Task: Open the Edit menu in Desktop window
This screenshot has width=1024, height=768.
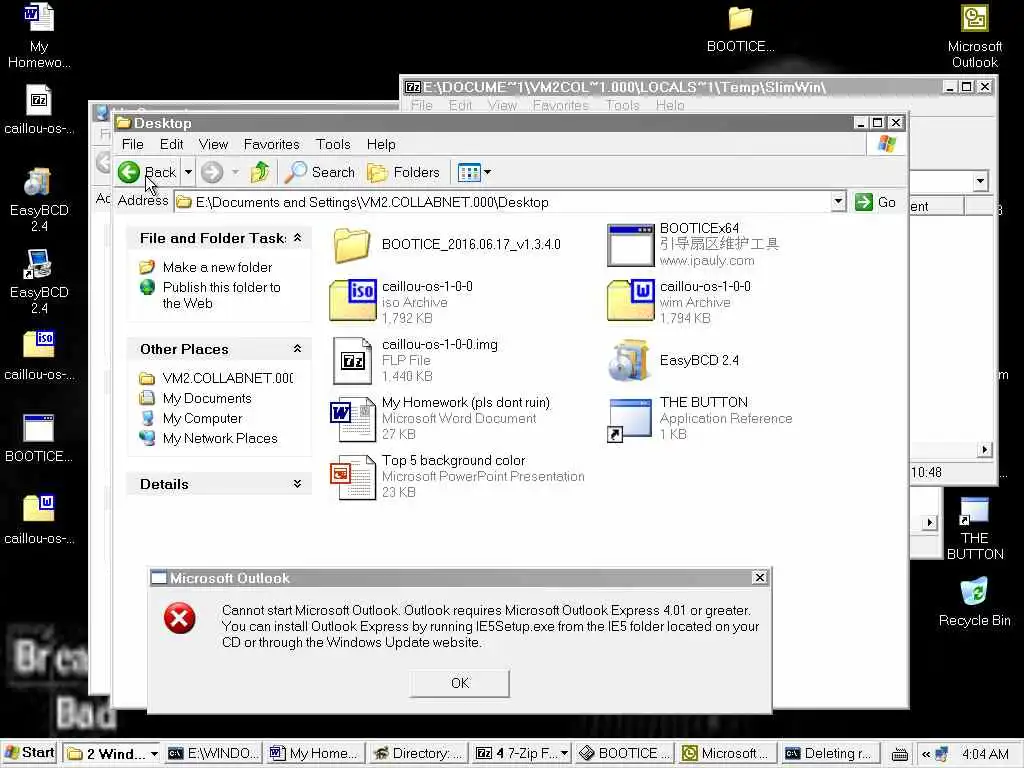Action: click(x=172, y=144)
